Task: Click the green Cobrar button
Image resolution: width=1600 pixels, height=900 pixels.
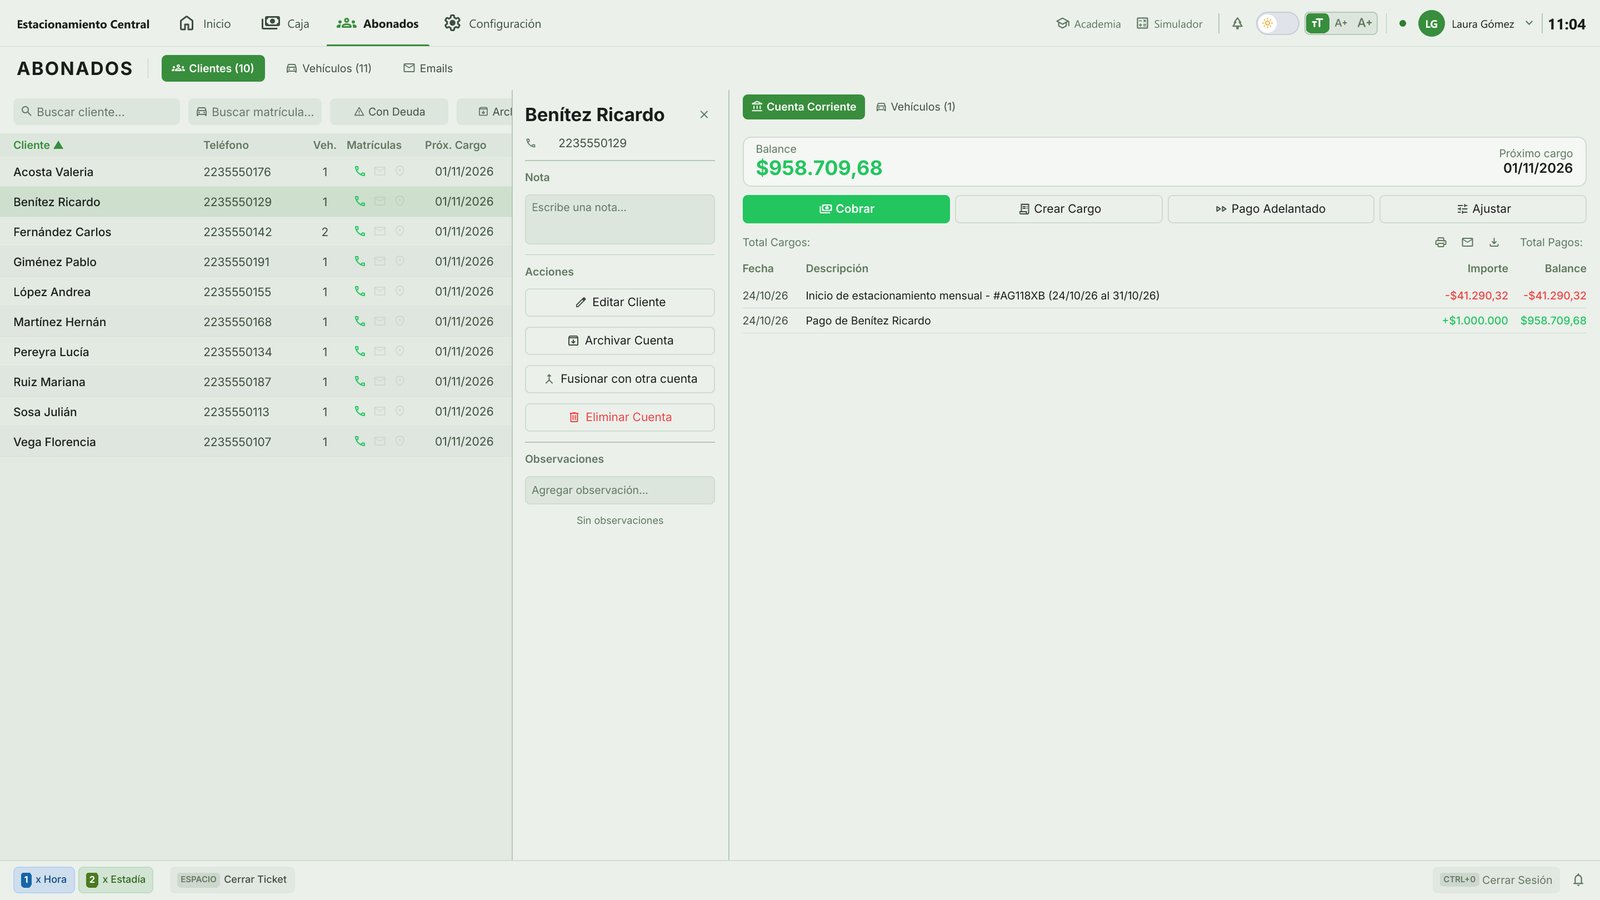Action: [846, 209]
